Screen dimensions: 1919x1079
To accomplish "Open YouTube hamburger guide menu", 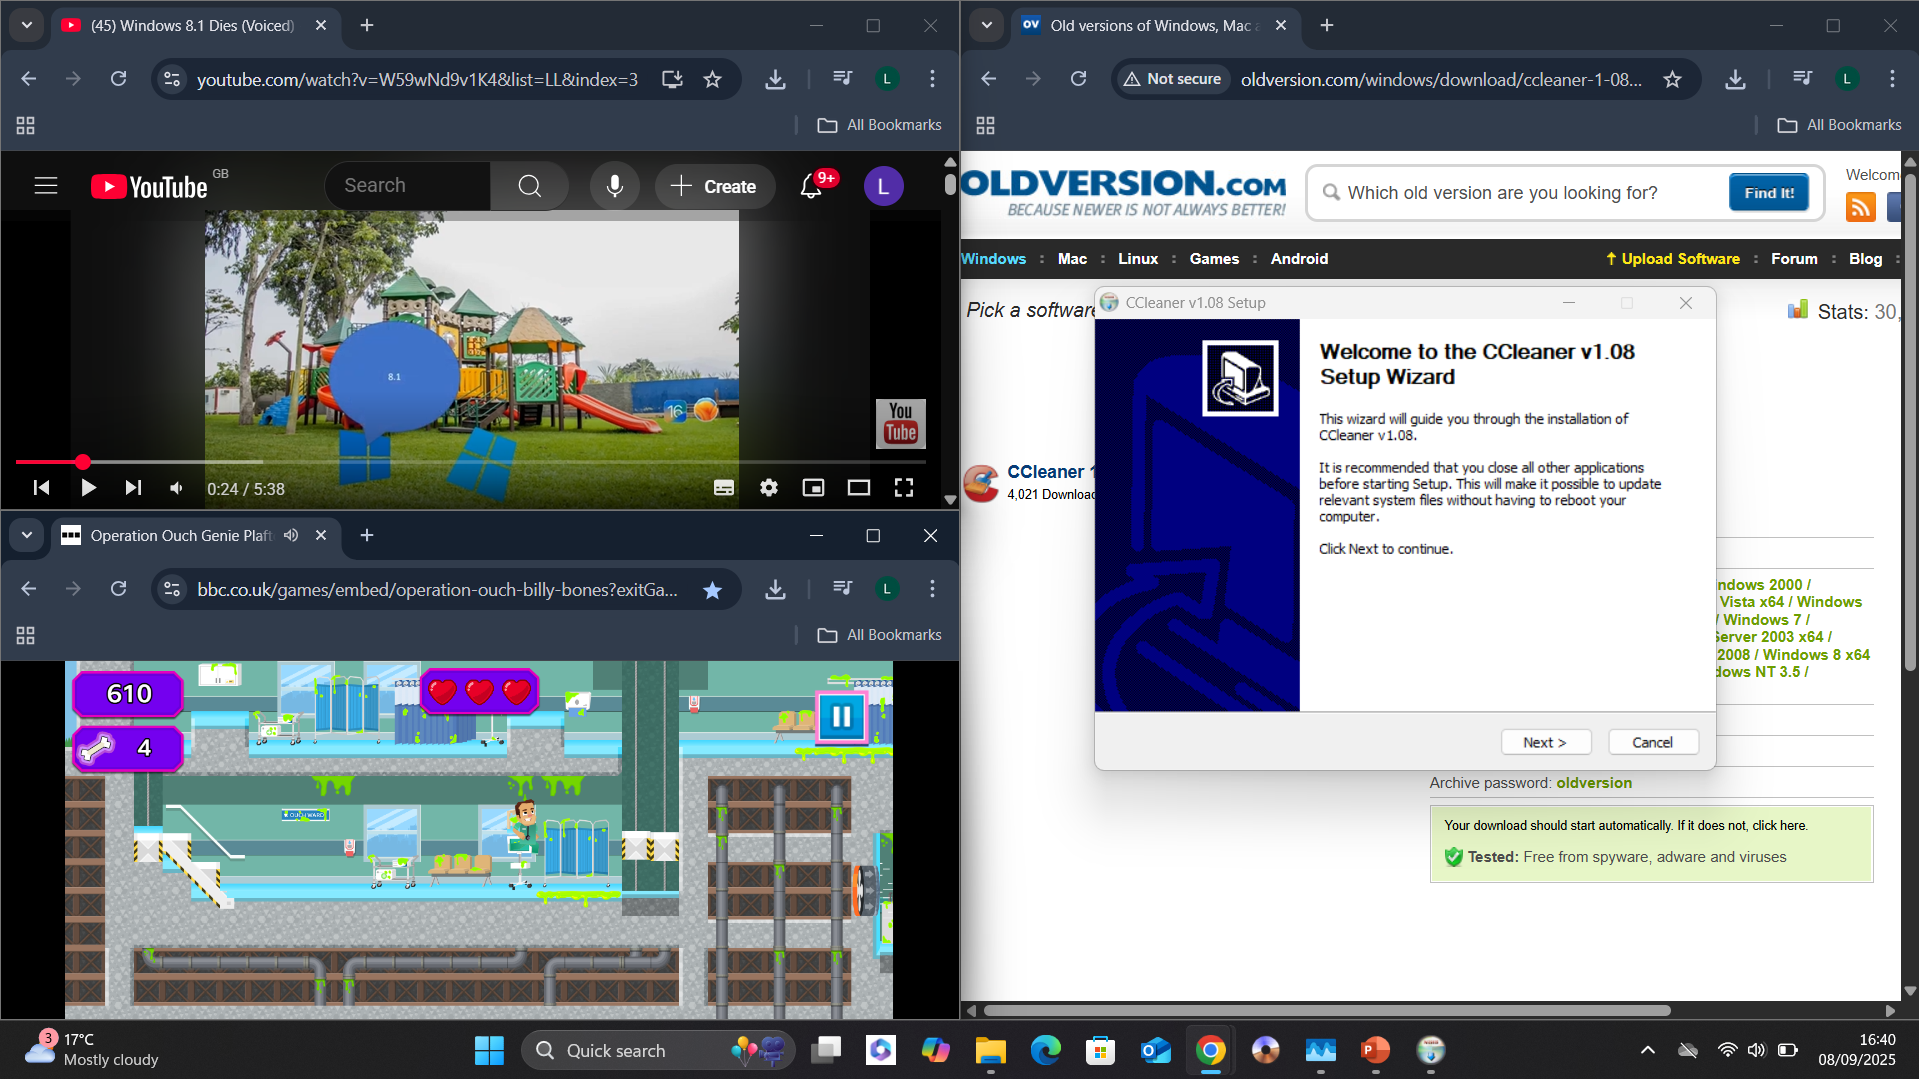I will click(46, 186).
